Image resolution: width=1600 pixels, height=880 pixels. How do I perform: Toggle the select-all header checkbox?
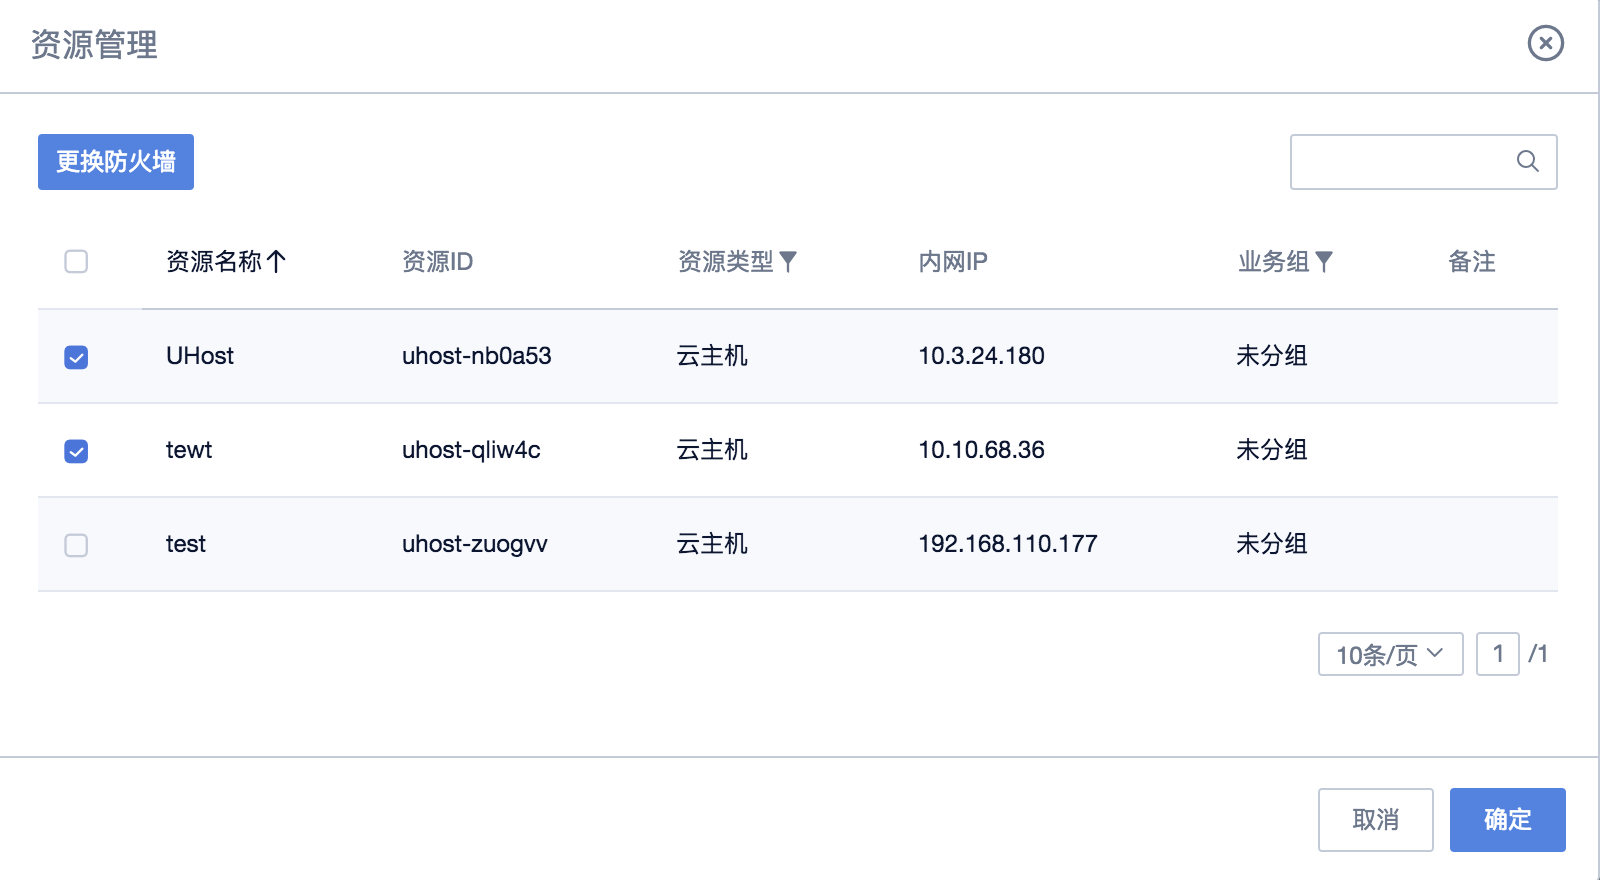tap(76, 262)
